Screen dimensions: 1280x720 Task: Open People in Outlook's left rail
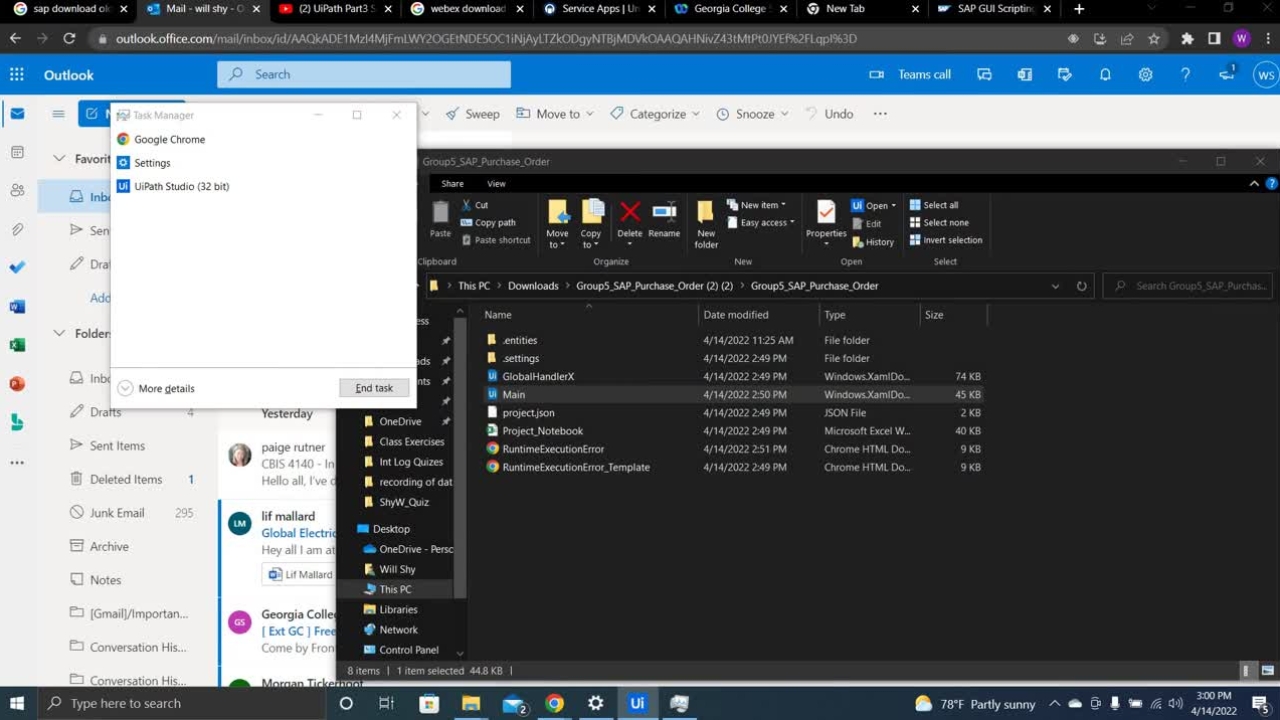coord(17,190)
